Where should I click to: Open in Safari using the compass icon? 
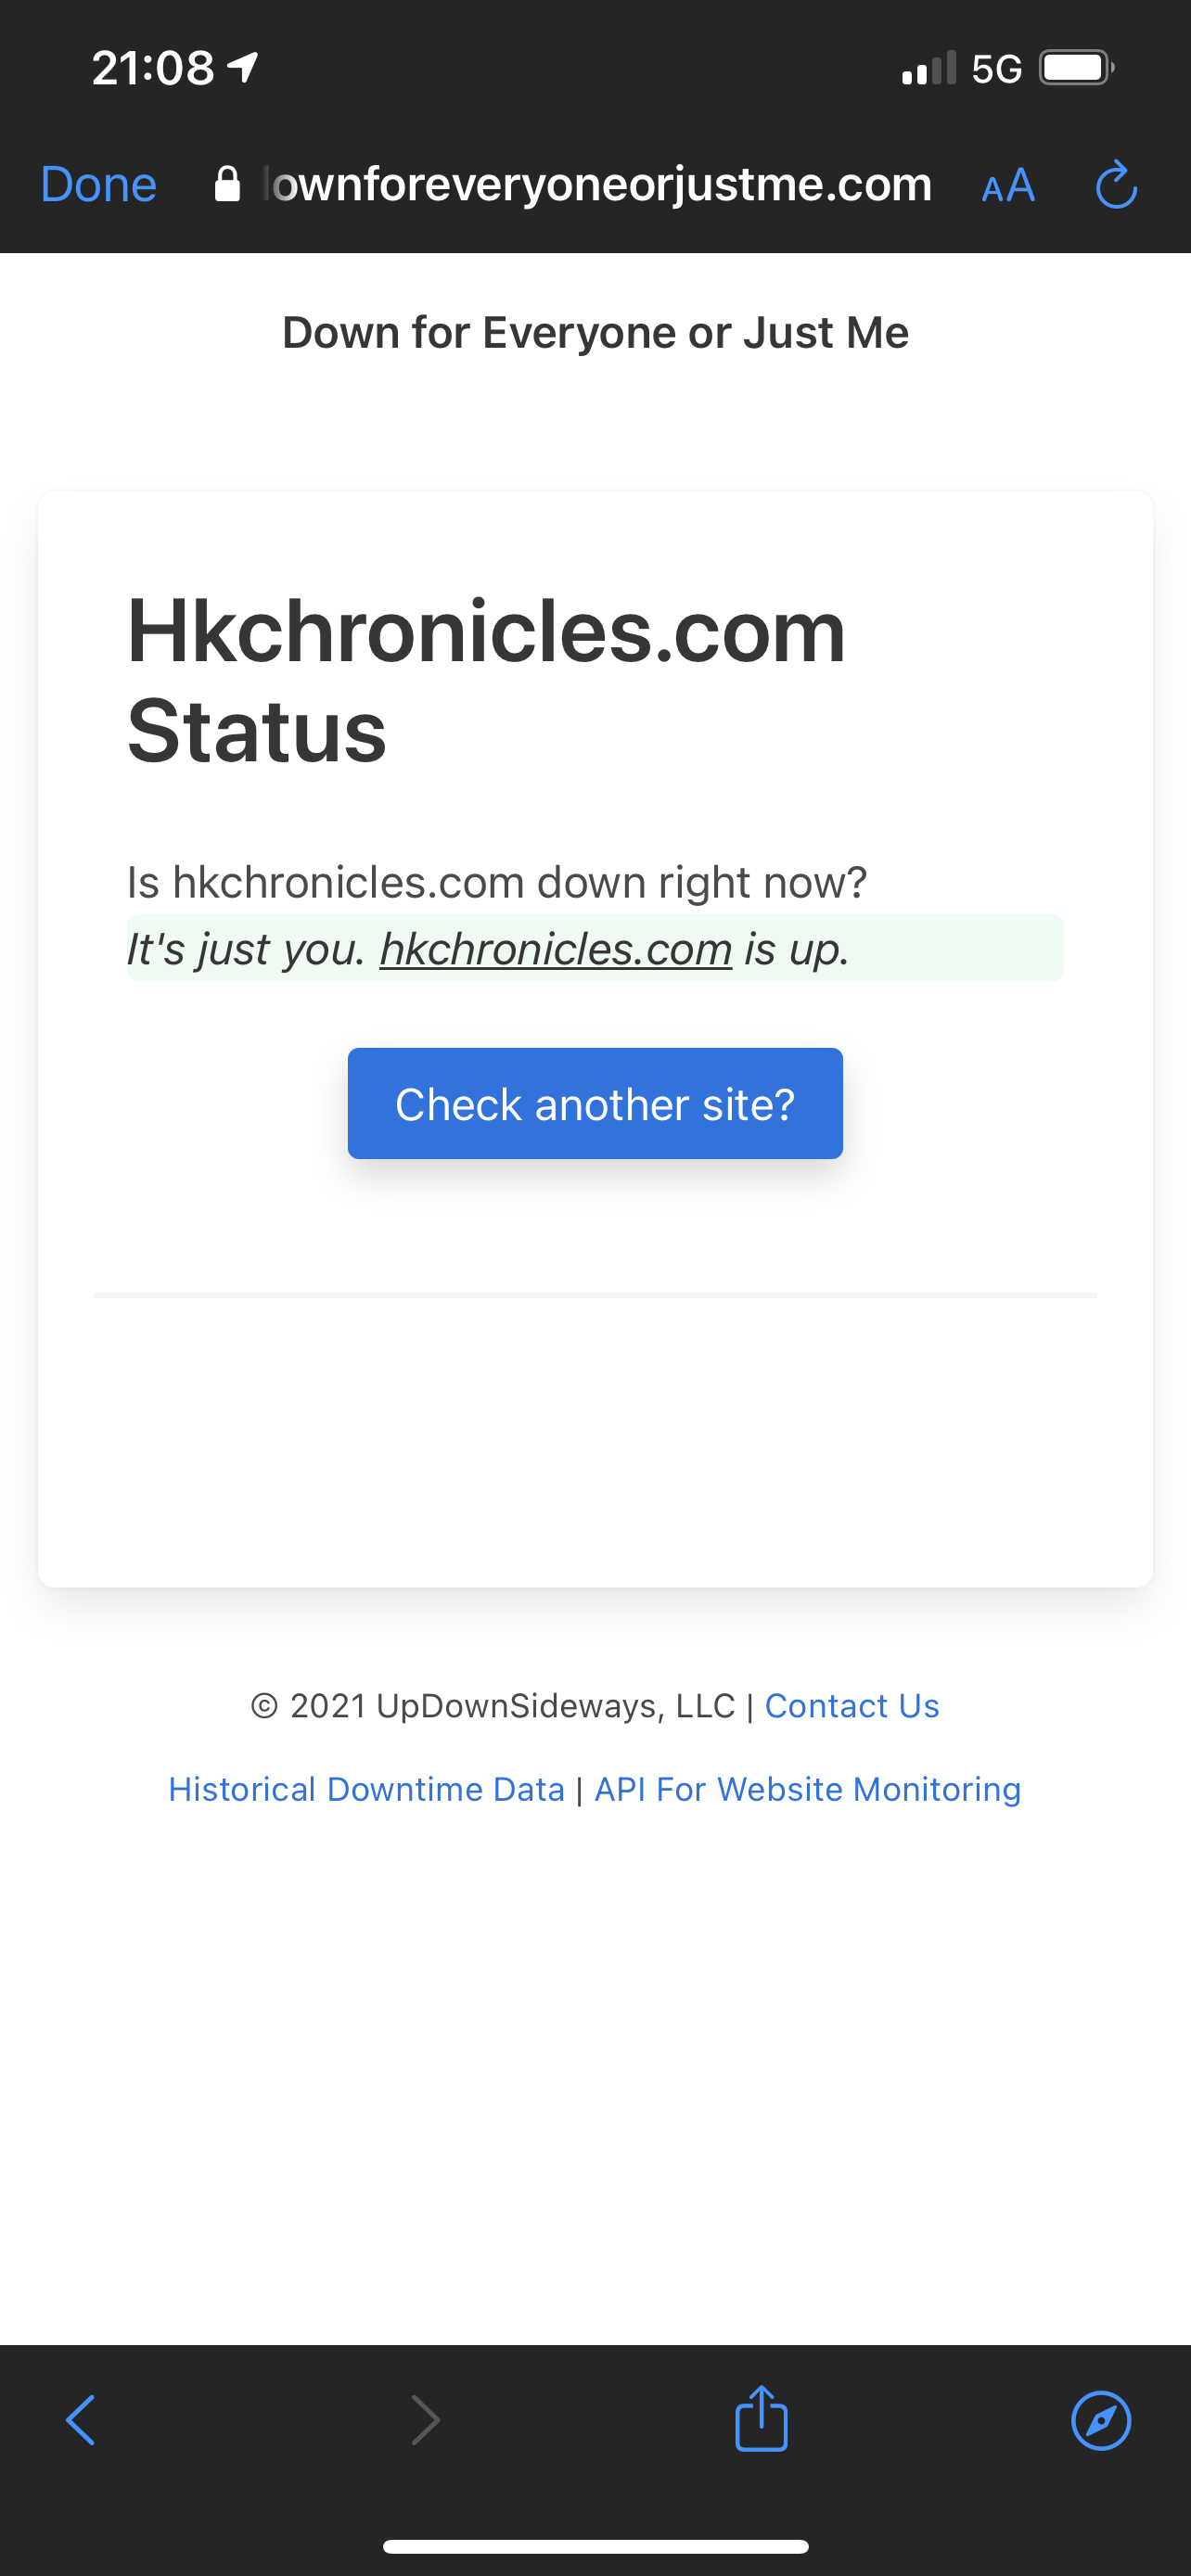tap(1101, 2421)
